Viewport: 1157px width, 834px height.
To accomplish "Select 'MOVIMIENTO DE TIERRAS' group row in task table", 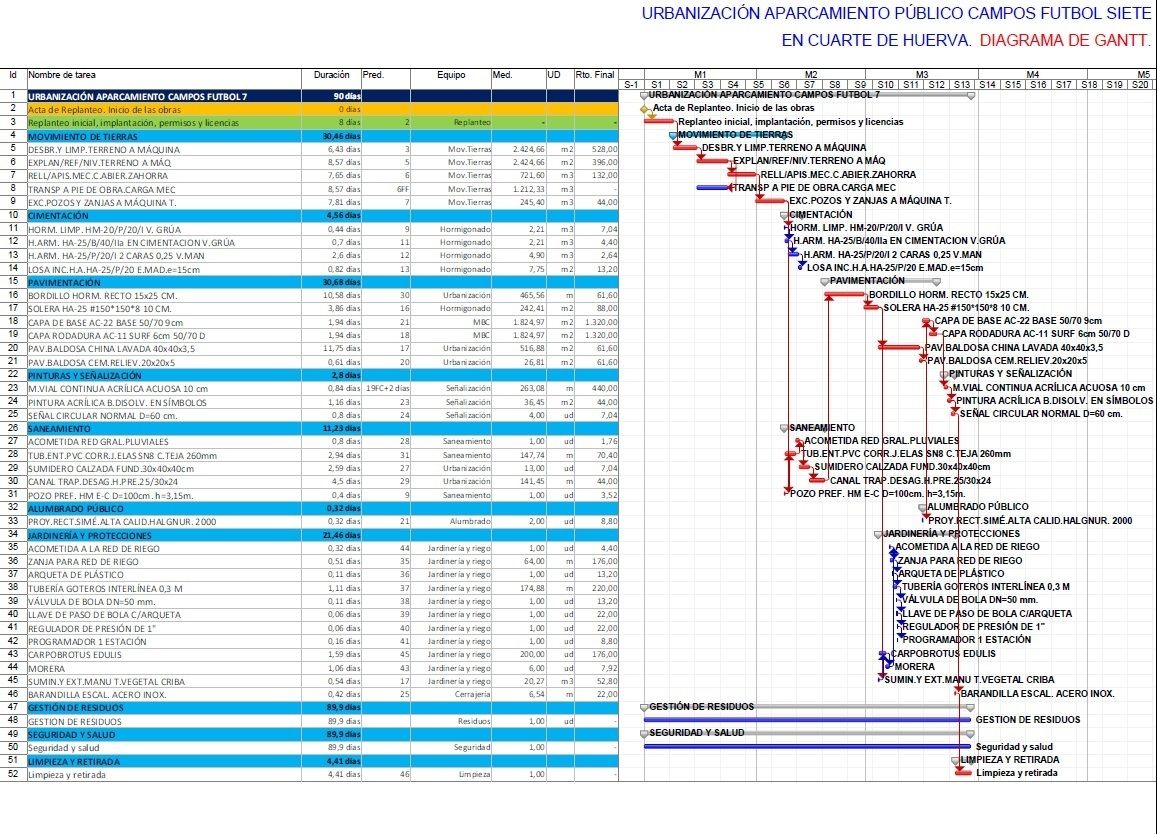I will (x=309, y=136).
